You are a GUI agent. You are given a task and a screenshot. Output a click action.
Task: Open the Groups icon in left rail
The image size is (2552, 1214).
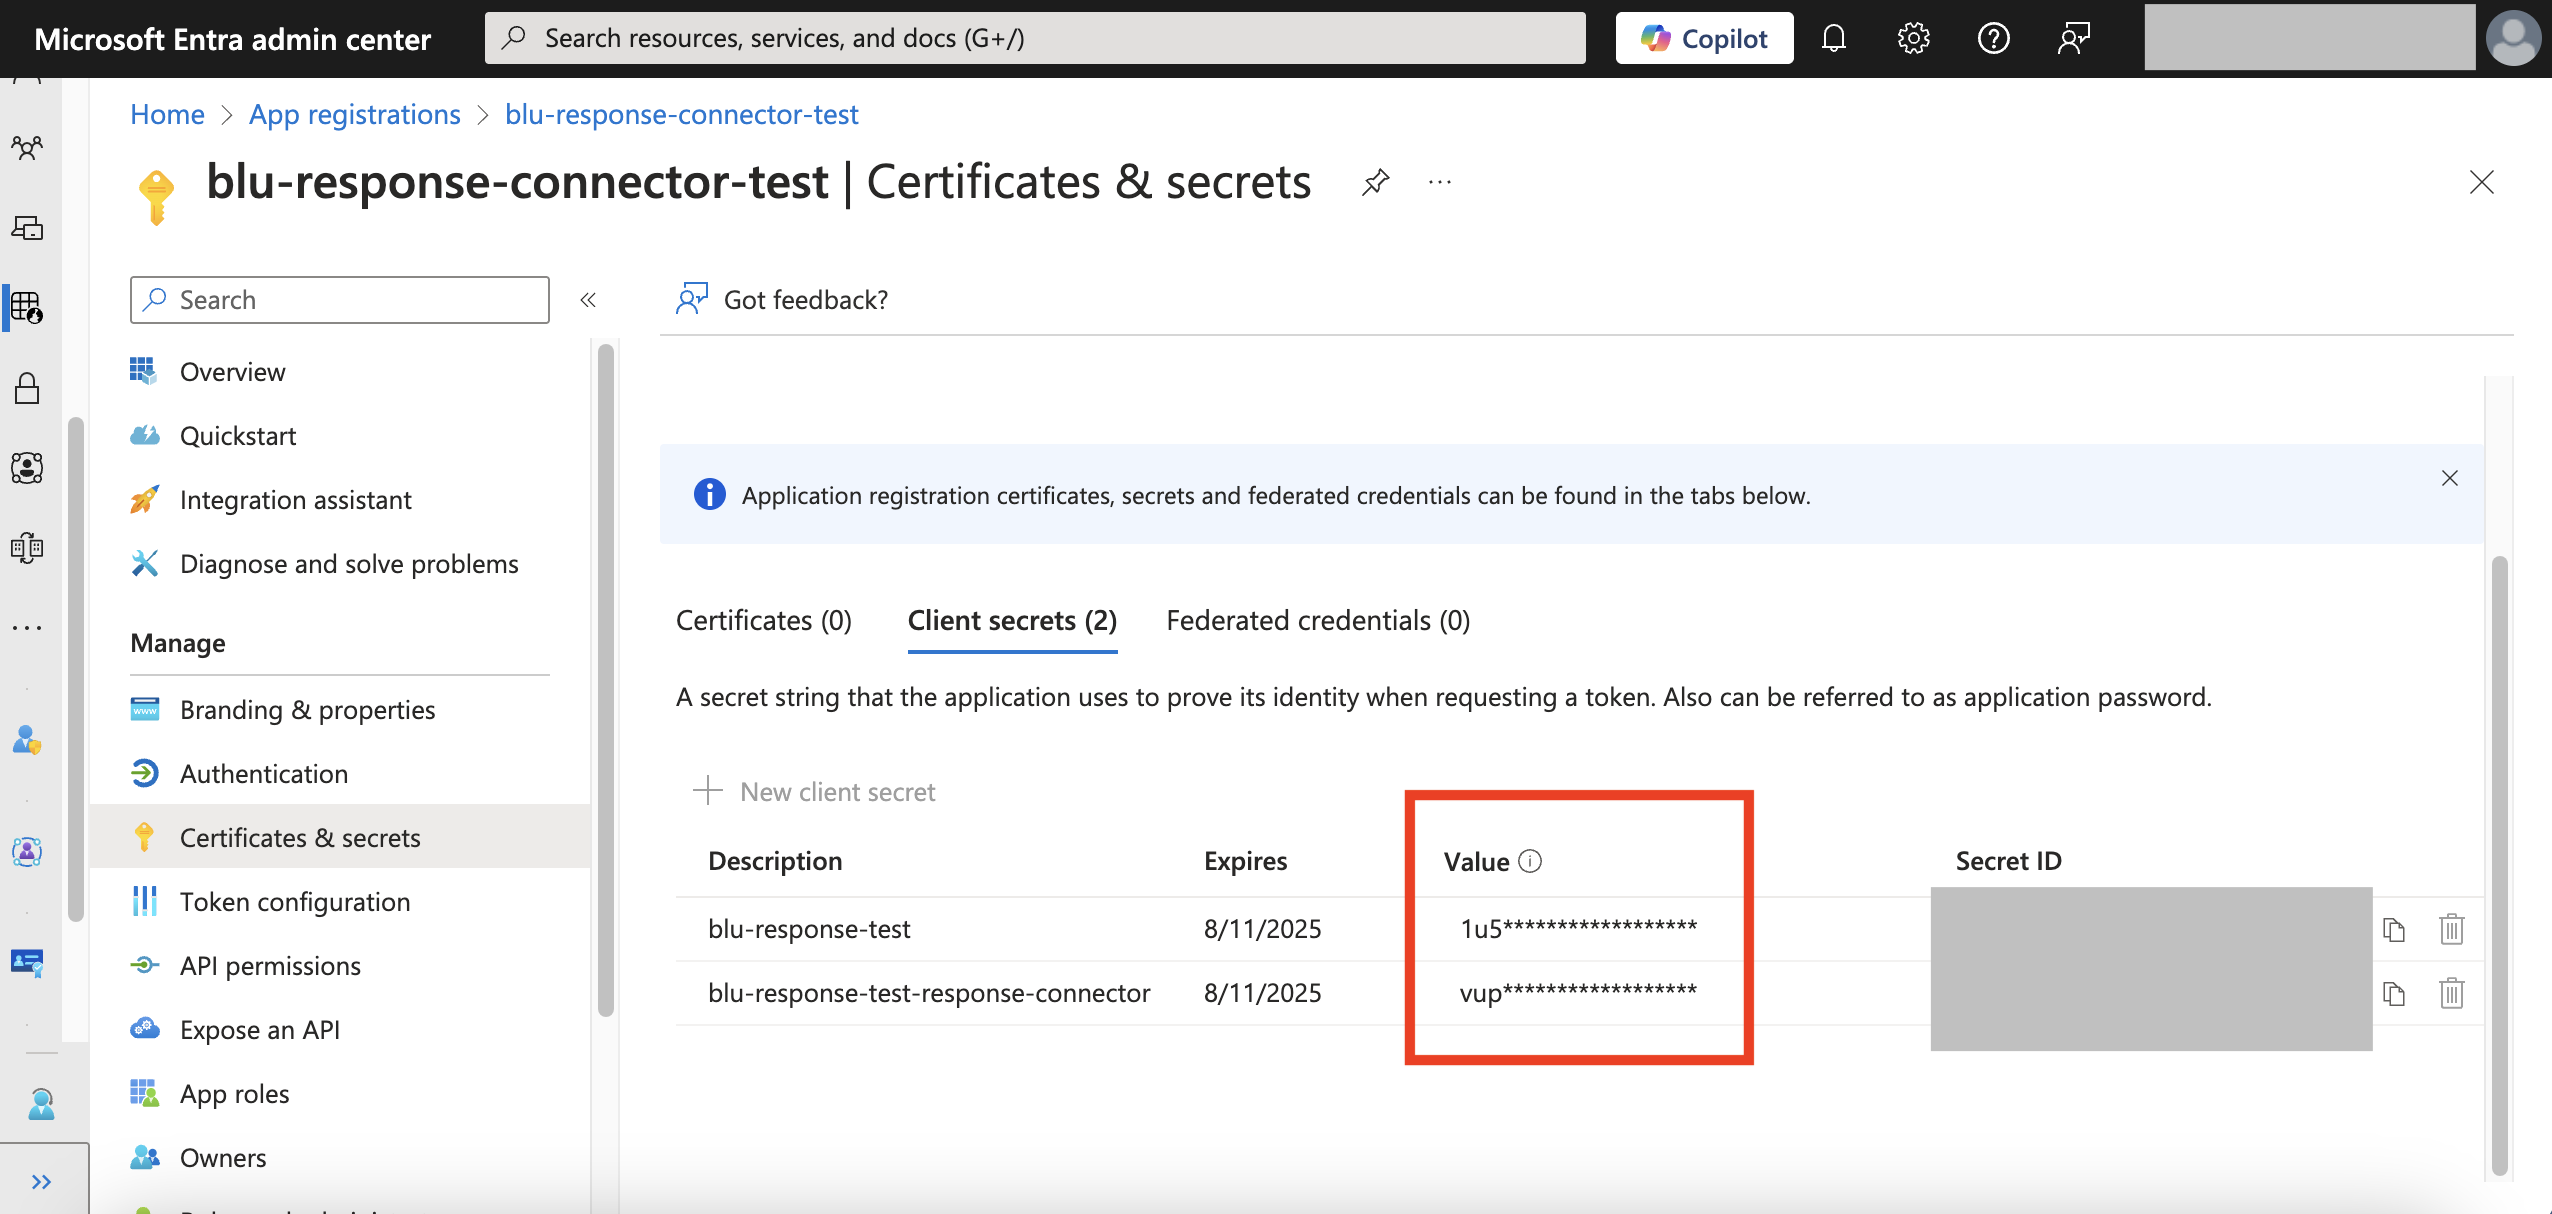27,148
